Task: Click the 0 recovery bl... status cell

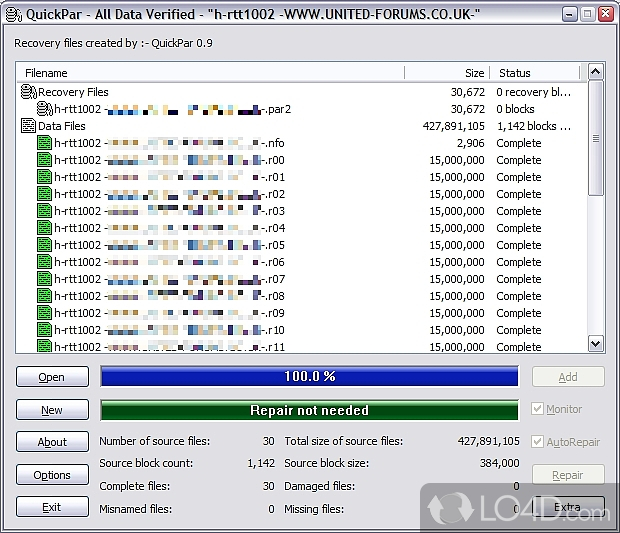Action: 534,92
